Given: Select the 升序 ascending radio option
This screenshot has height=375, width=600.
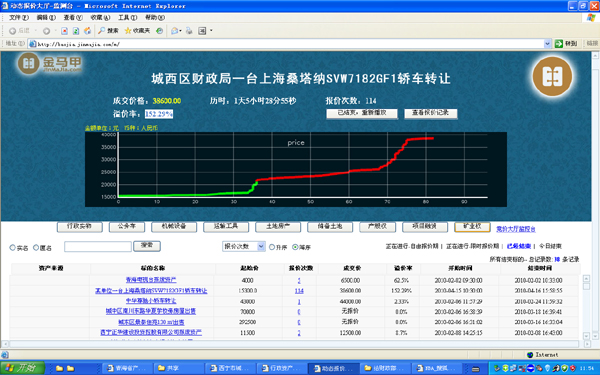Looking at the screenshot, I should pos(272,247).
